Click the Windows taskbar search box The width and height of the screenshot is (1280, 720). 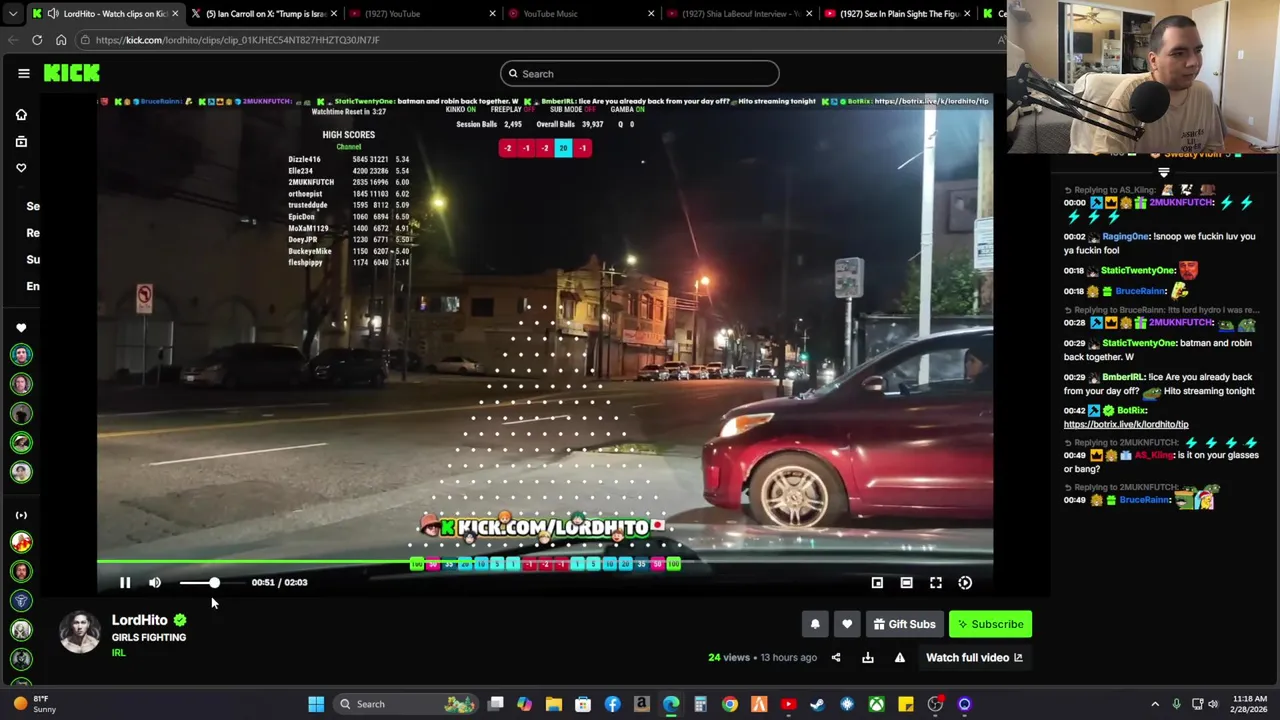click(x=406, y=704)
